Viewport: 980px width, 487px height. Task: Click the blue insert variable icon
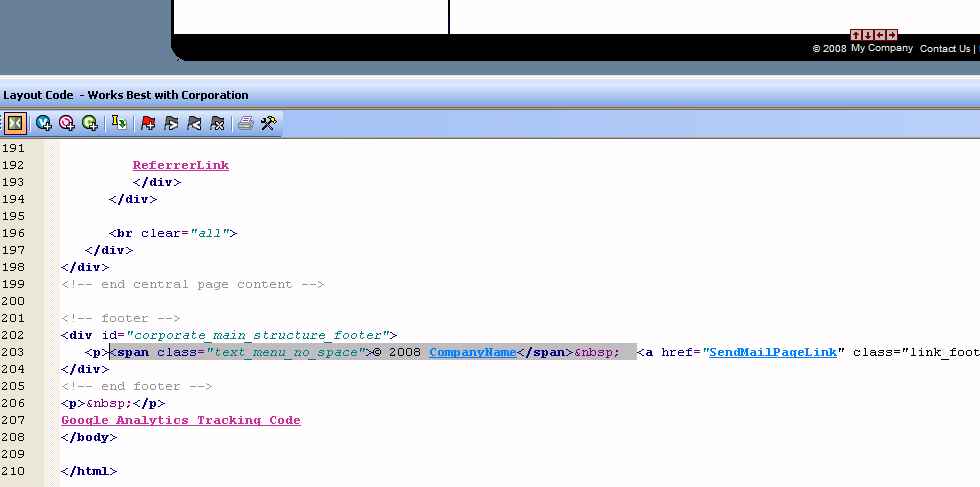pos(44,123)
